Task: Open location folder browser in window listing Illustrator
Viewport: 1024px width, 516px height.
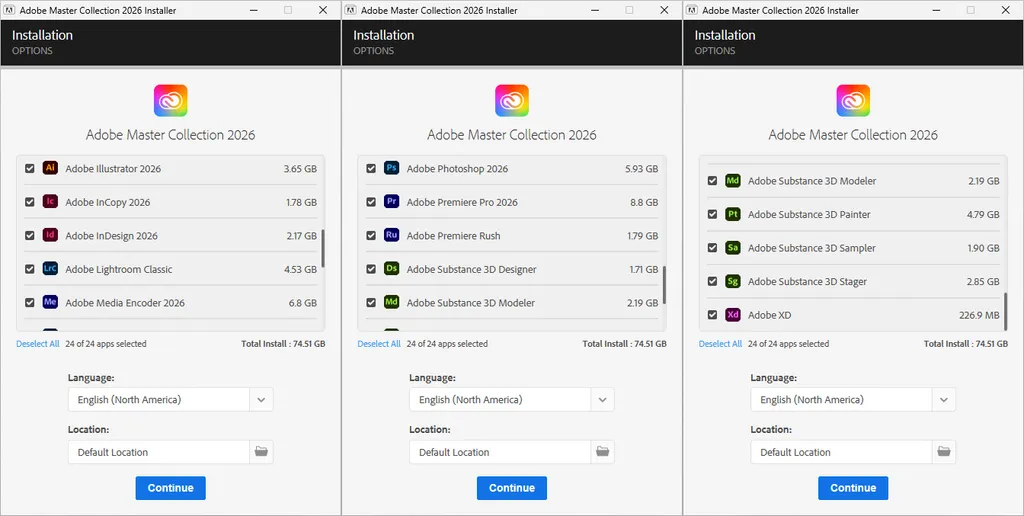Action: coord(261,452)
